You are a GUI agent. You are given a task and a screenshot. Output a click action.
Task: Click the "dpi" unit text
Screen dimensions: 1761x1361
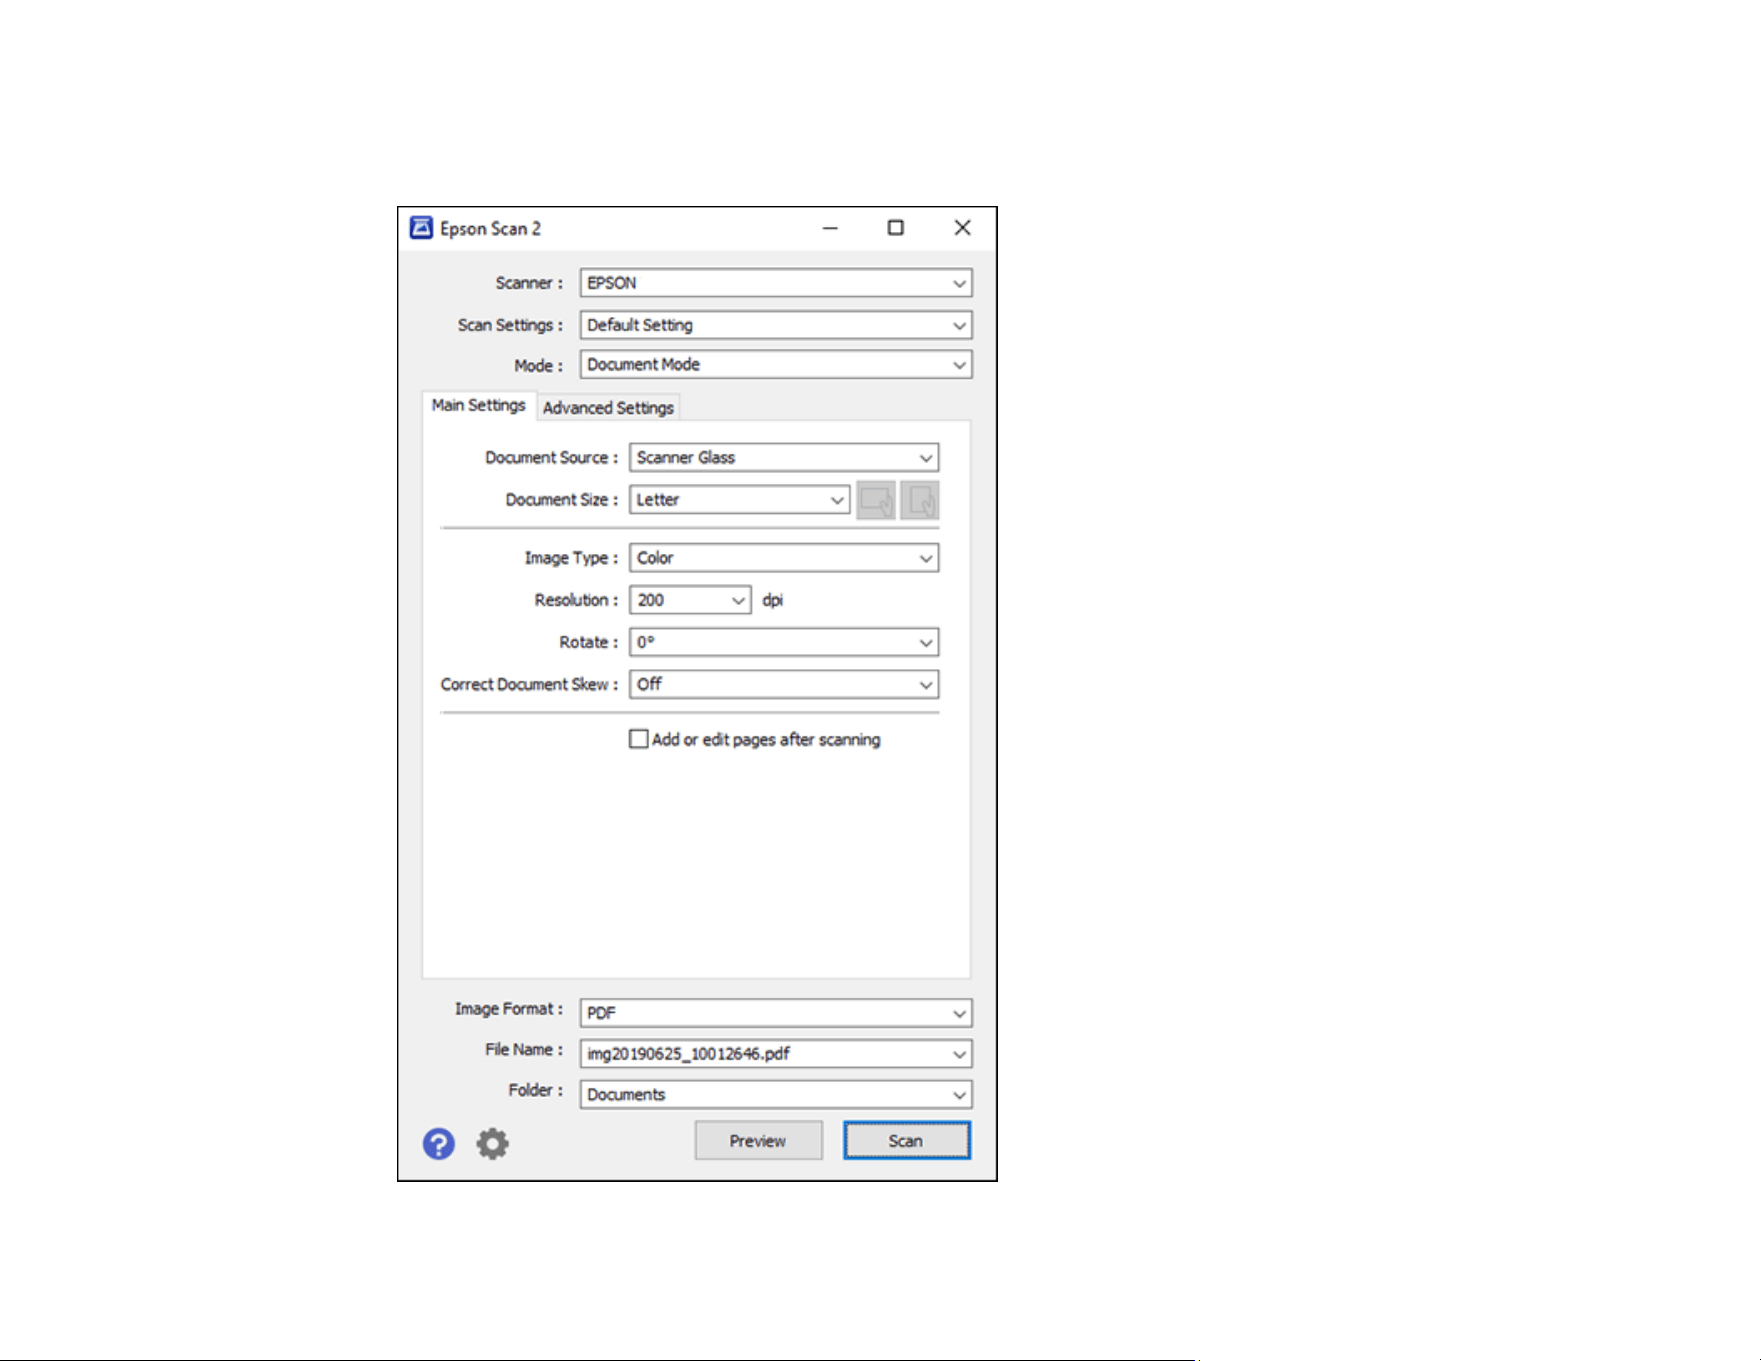tap(773, 600)
